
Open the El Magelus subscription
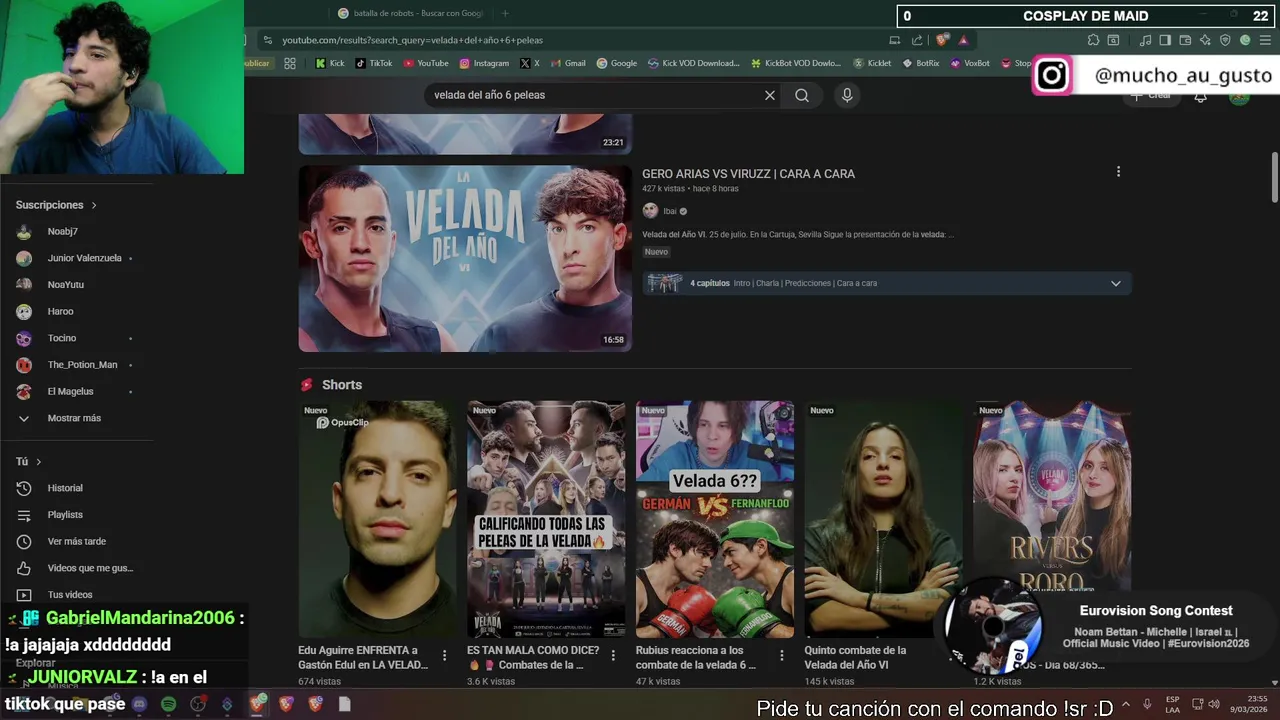(x=70, y=391)
